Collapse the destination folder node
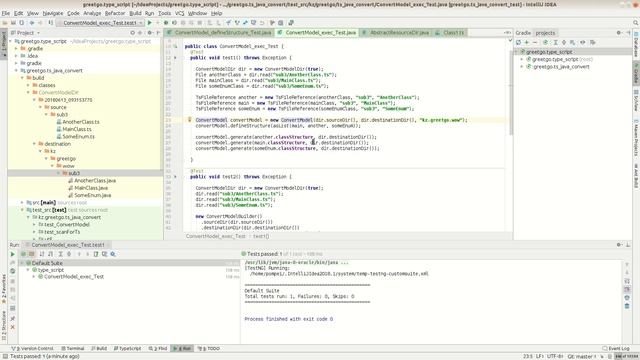This screenshot has width=640, height=360. (35, 144)
